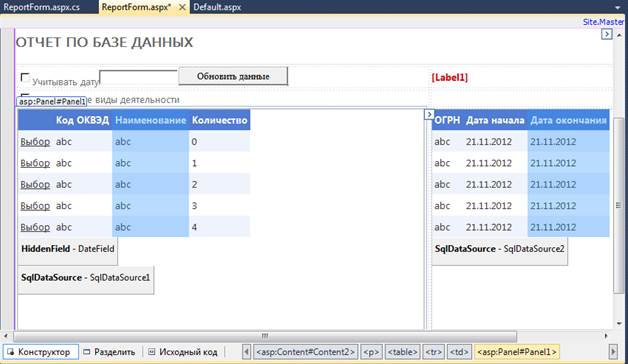Click the vertical scrollbar thumb
Image resolution: width=628 pixels, height=364 pixels.
pos(619,205)
